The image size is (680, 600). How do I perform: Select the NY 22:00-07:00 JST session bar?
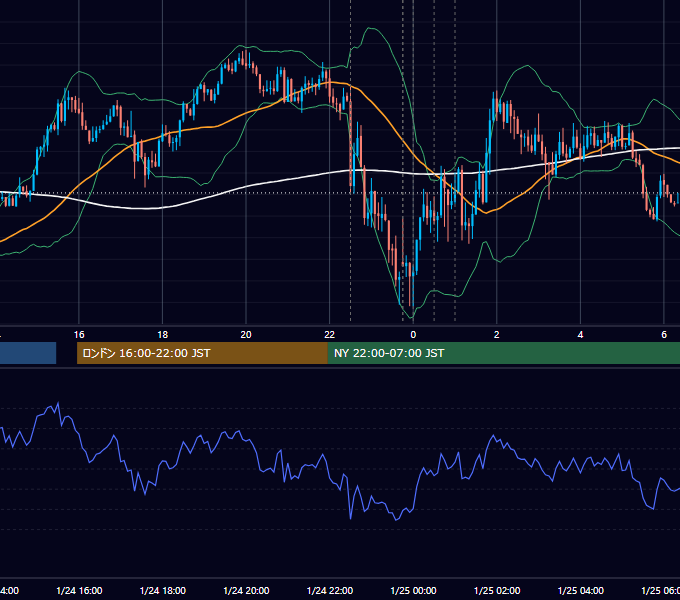tap(503, 353)
